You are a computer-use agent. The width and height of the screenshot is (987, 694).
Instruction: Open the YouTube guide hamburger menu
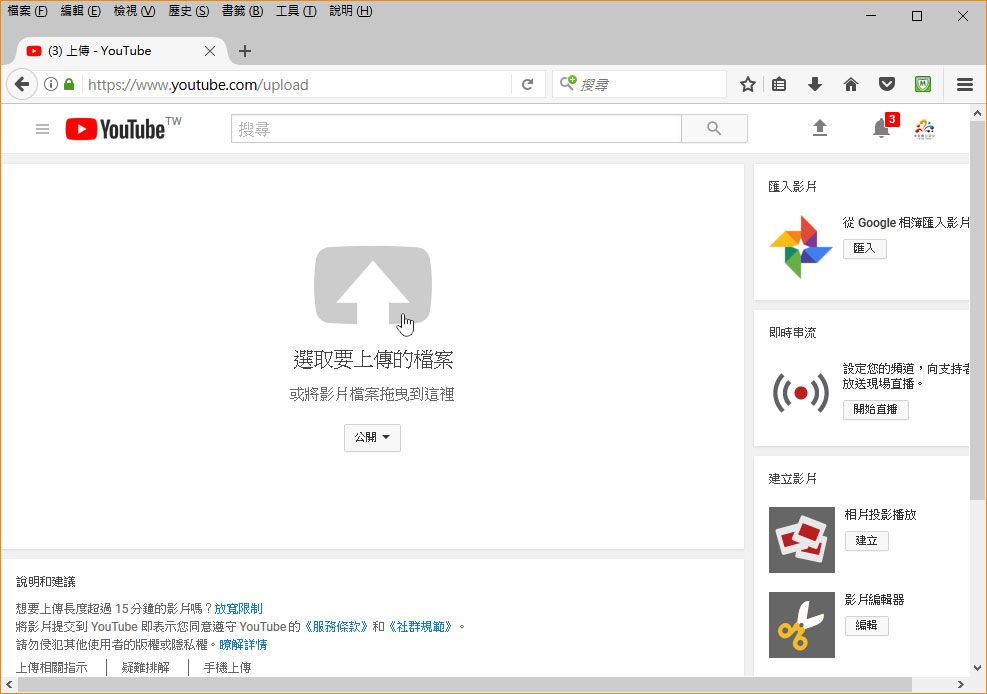pyautogui.click(x=41, y=128)
